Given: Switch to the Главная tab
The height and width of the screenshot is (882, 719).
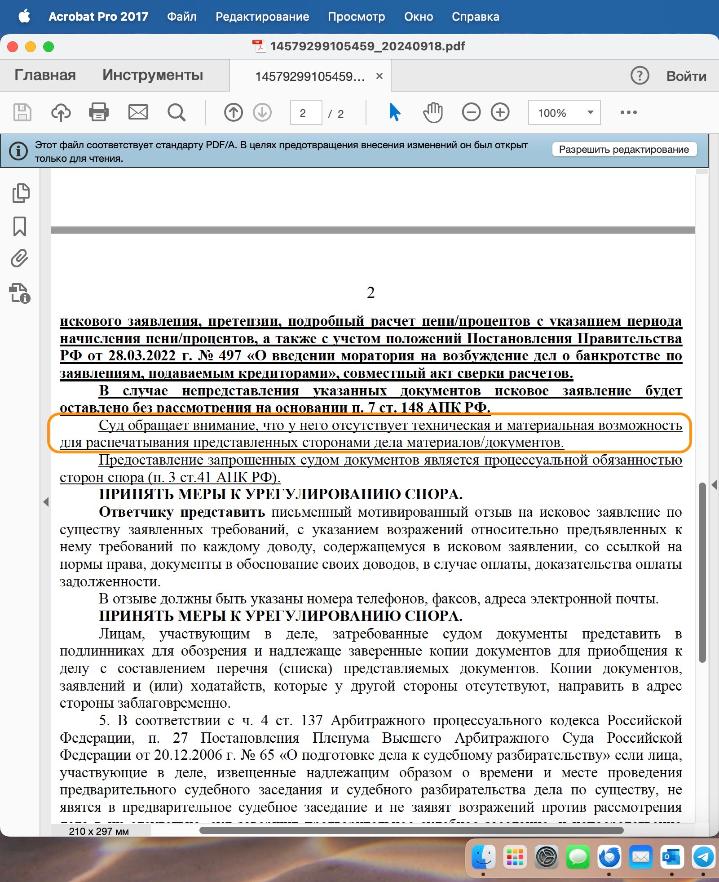Looking at the screenshot, I should pyautogui.click(x=45, y=75).
